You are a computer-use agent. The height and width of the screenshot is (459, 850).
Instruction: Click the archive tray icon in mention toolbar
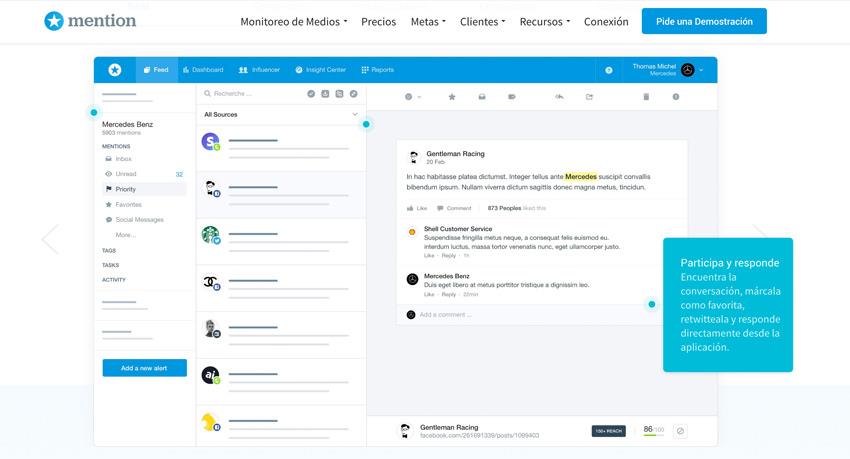coord(481,97)
